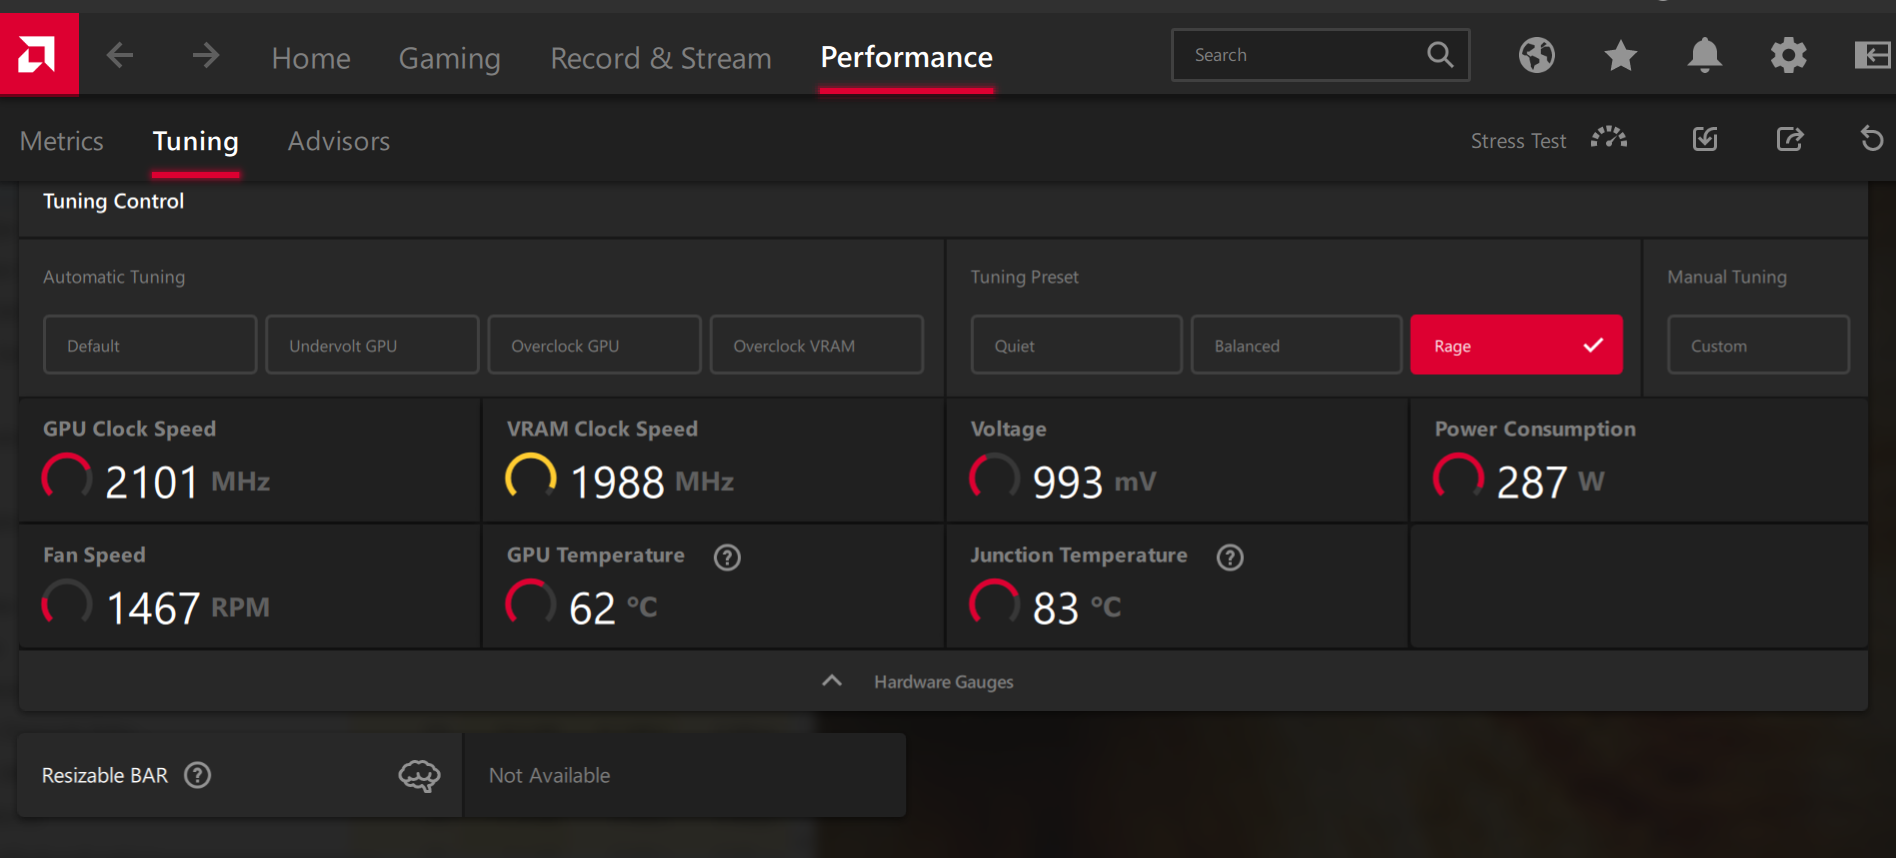Click the load profile import icon
Viewport: 1896px width, 858px height.
click(x=1705, y=139)
